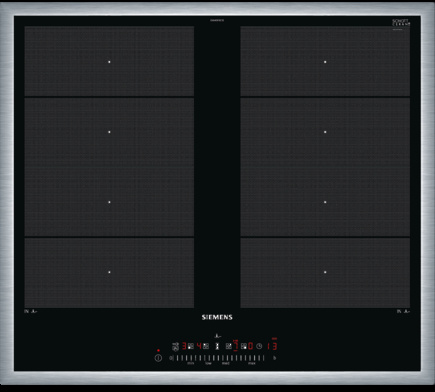Tap the red power level 4 display
The height and width of the screenshot is (392, 435).
point(199,346)
